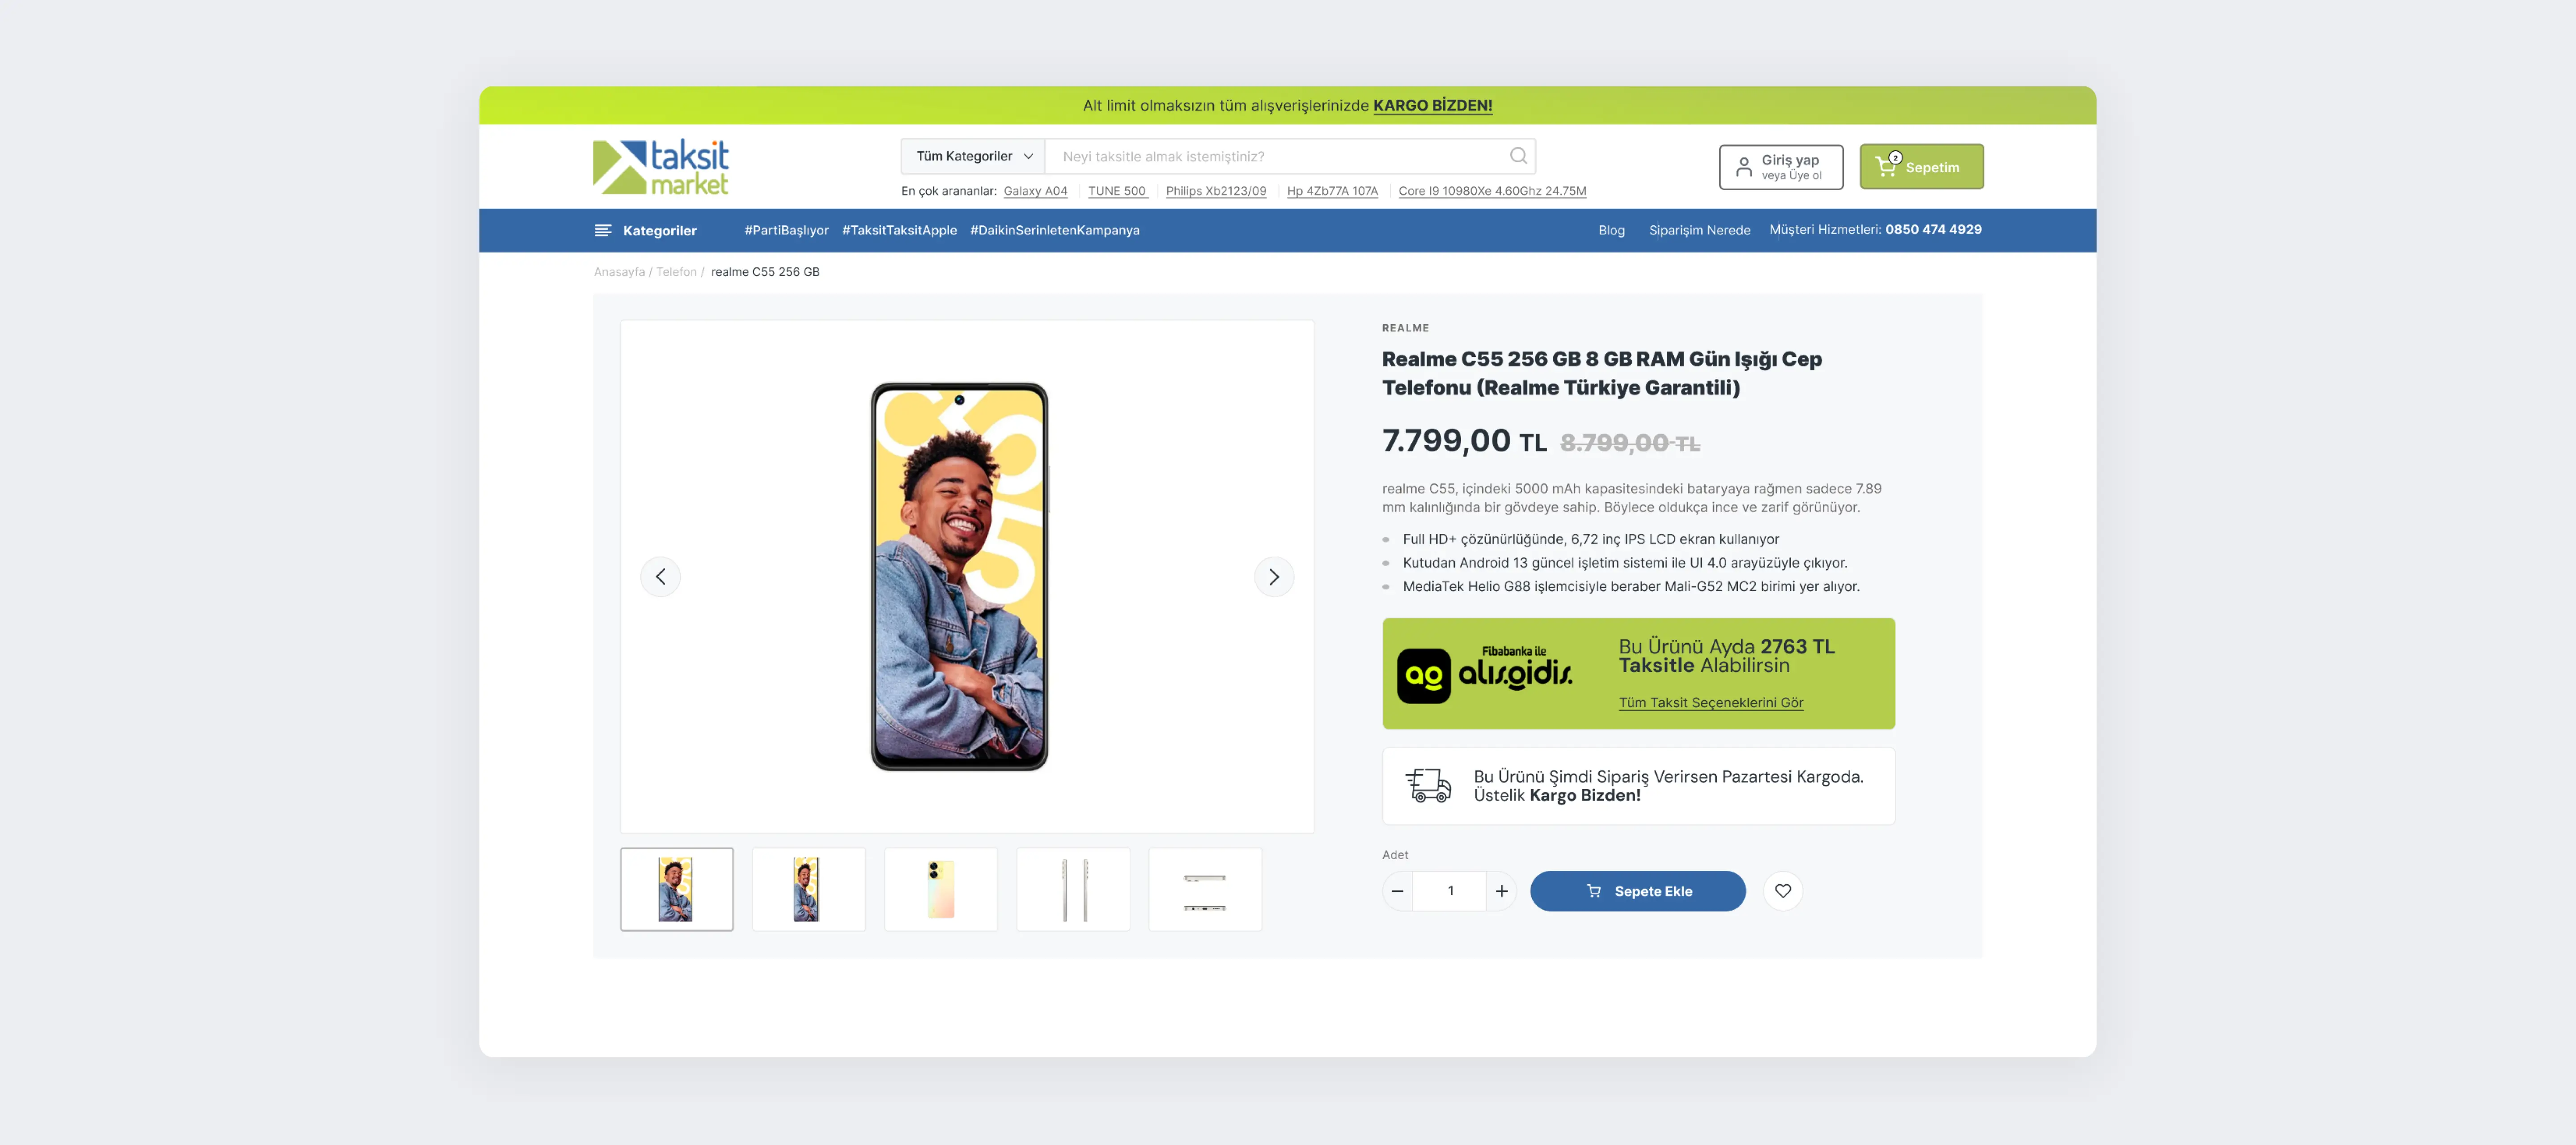The height and width of the screenshot is (1145, 2576).
Task: Click the Galaxy A04 popular search link
Action: pos(1035,191)
